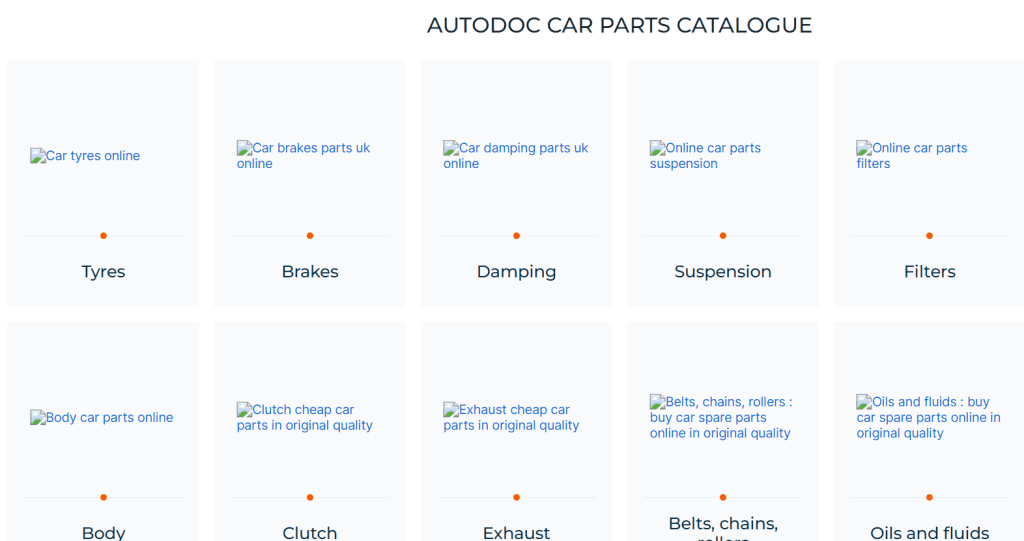Click the Belts, chains, rollers image
The height and width of the screenshot is (541, 1024).
point(720,417)
